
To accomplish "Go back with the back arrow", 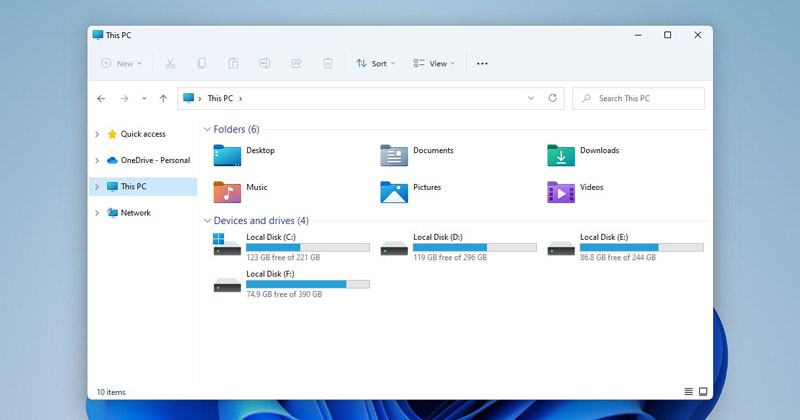I will coord(101,98).
